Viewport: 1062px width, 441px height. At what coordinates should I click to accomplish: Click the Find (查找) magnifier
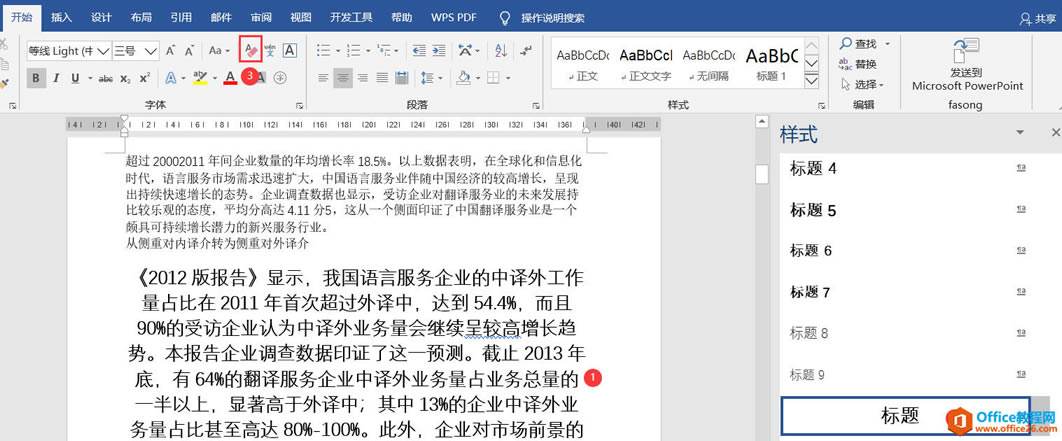point(846,44)
